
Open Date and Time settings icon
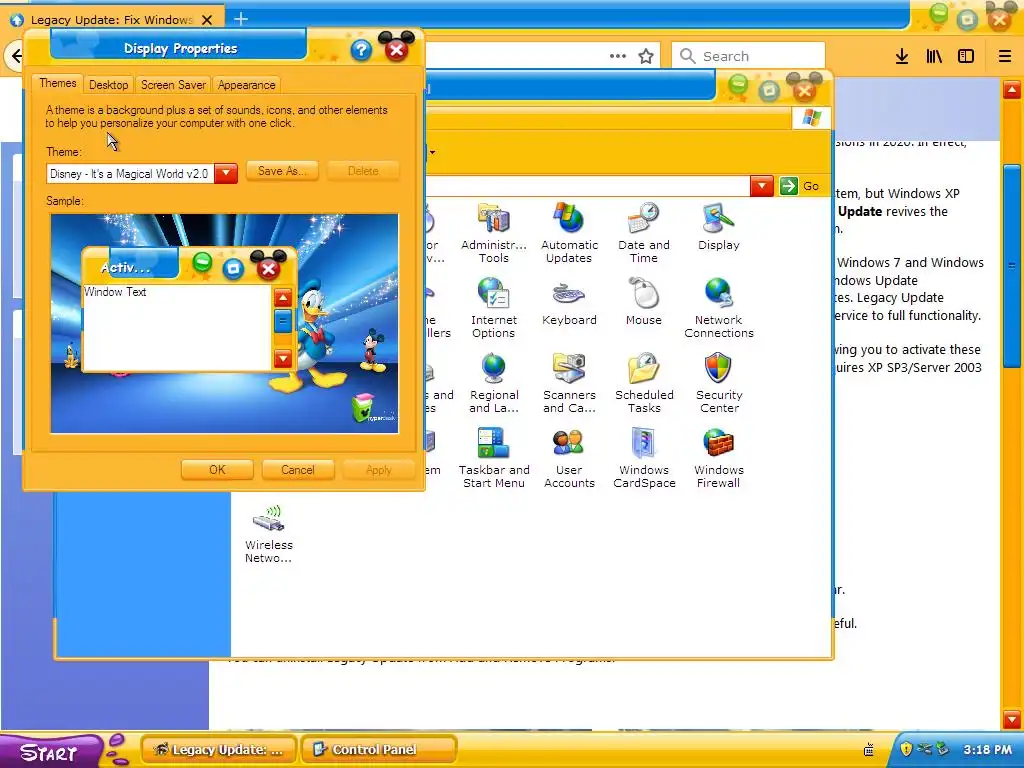tap(644, 232)
